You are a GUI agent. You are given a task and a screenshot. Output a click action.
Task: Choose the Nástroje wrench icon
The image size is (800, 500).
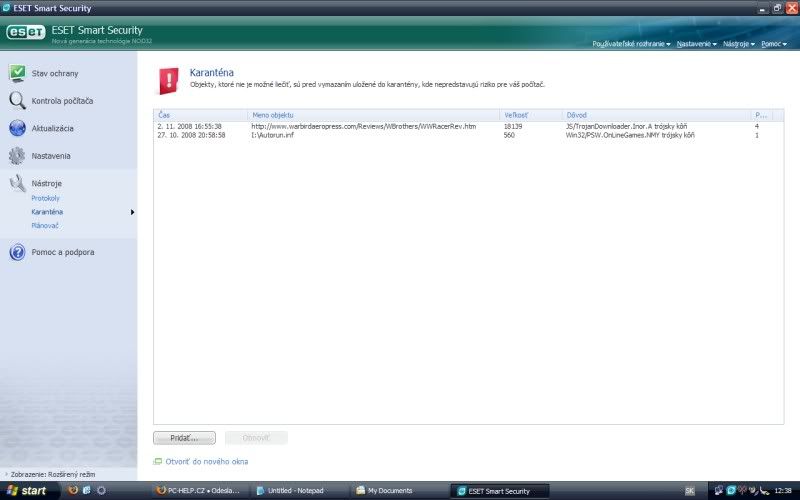click(x=17, y=183)
